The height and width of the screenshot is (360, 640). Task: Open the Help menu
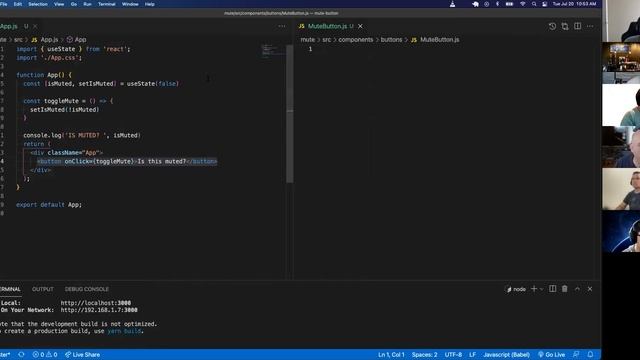coord(149,4)
